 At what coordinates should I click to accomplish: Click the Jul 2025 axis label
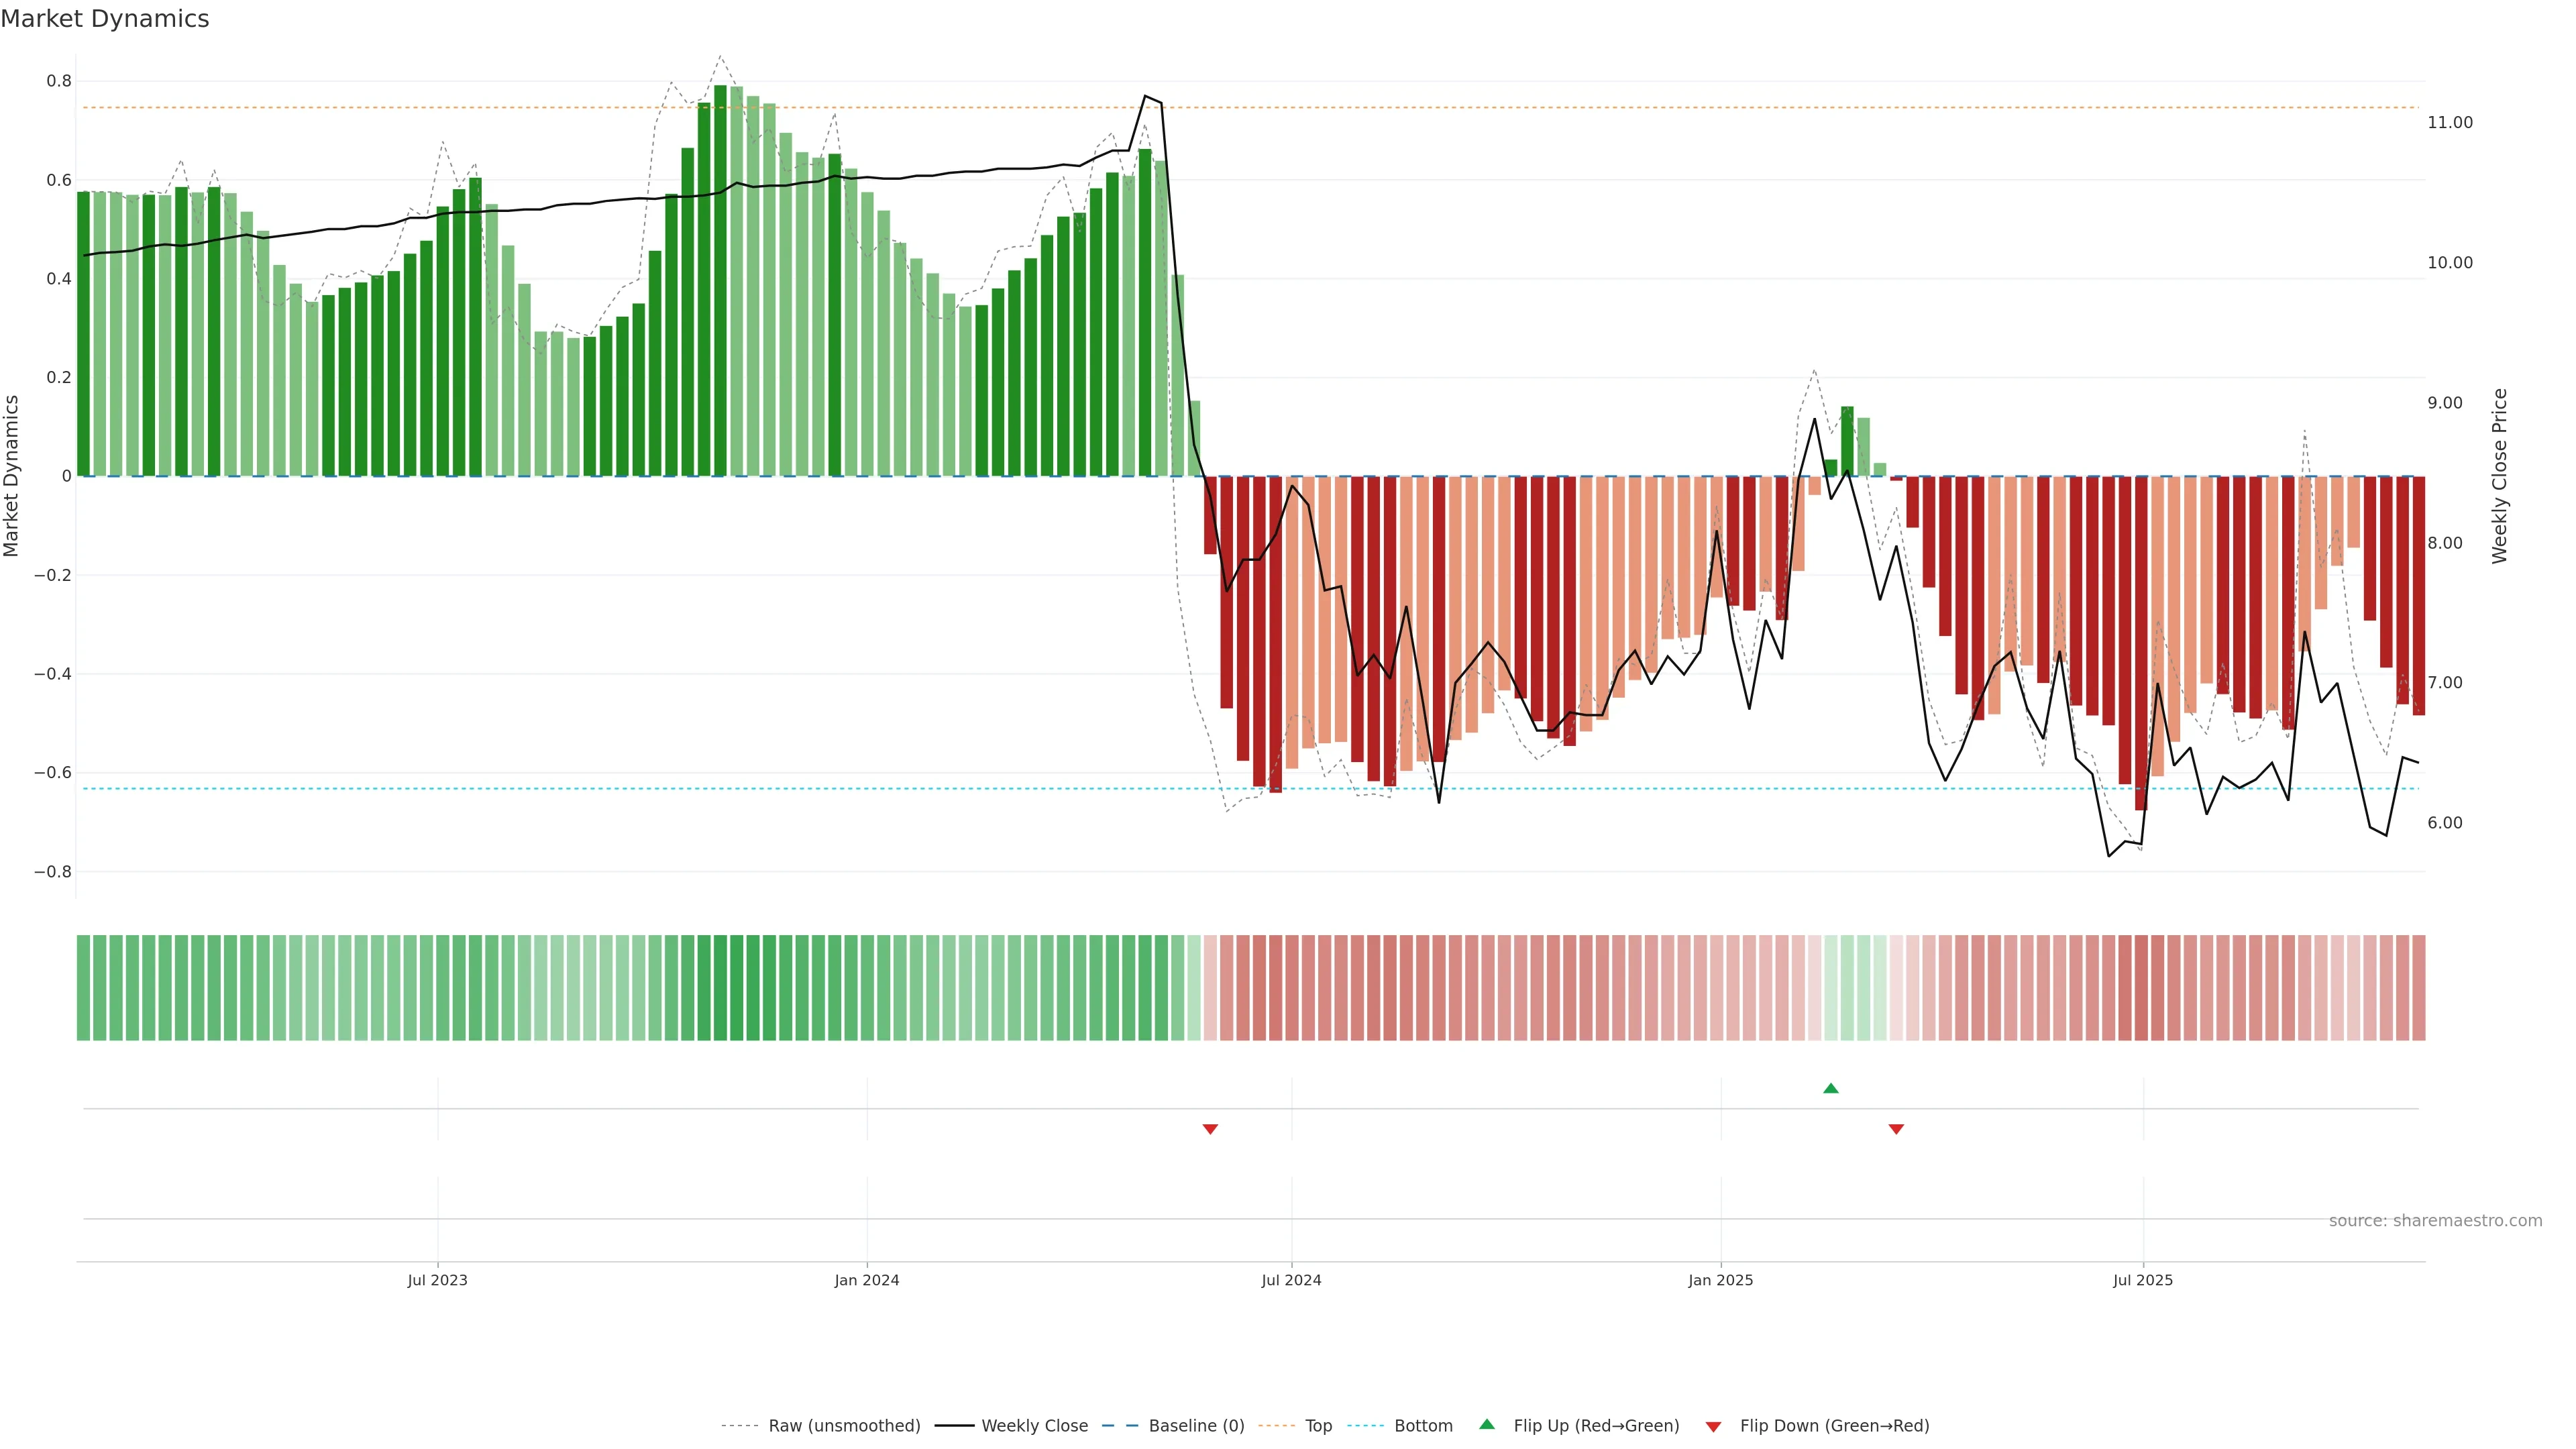pos(2143,1280)
